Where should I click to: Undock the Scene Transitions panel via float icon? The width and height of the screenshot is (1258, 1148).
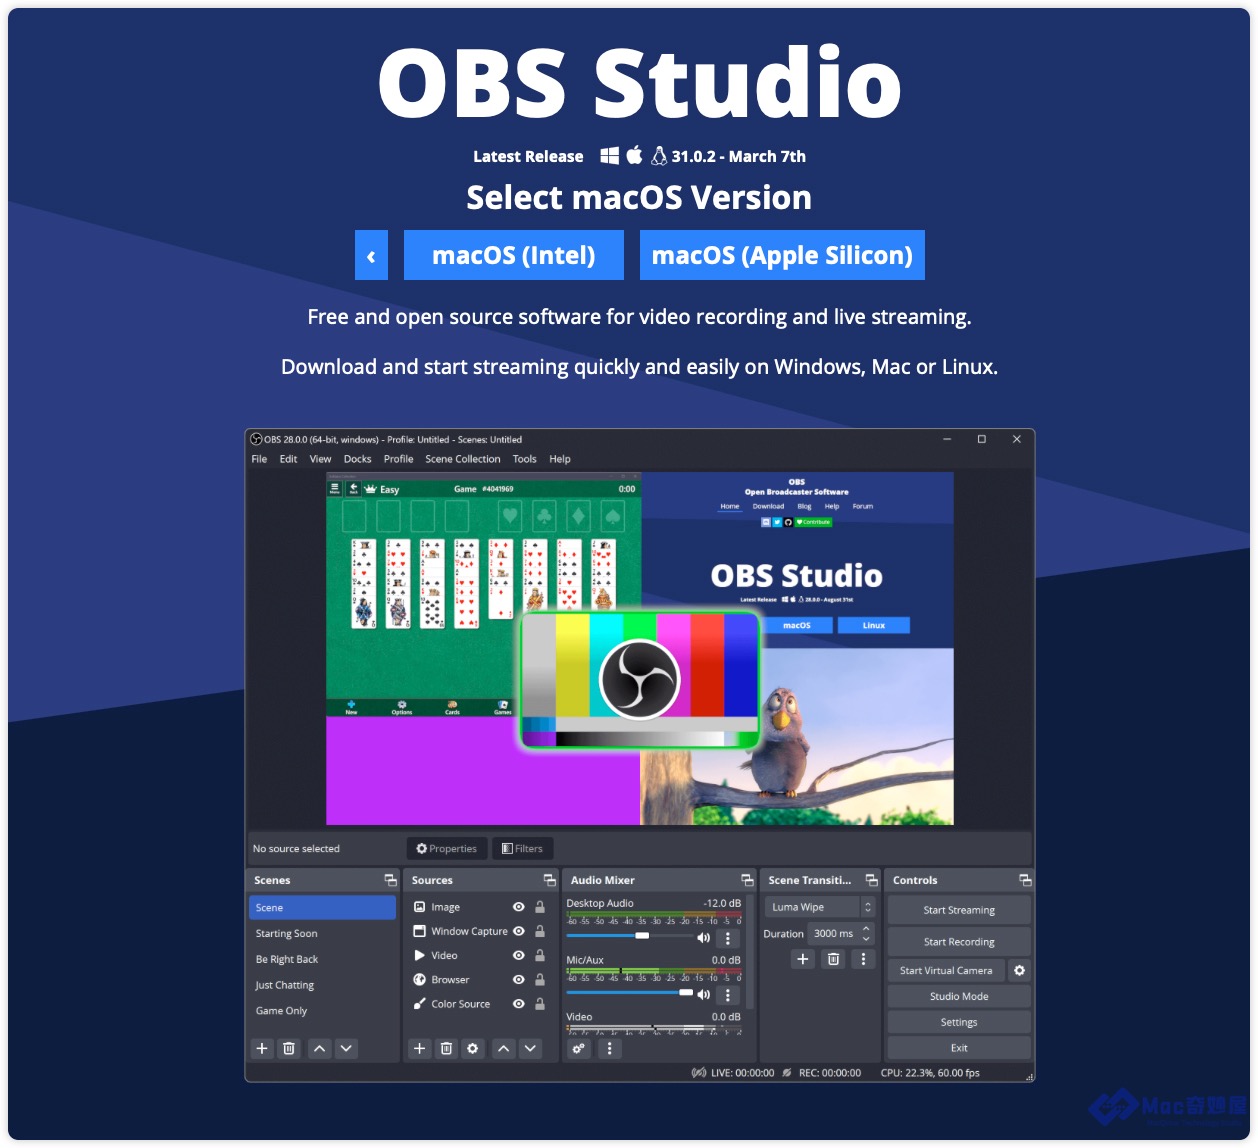tap(871, 880)
